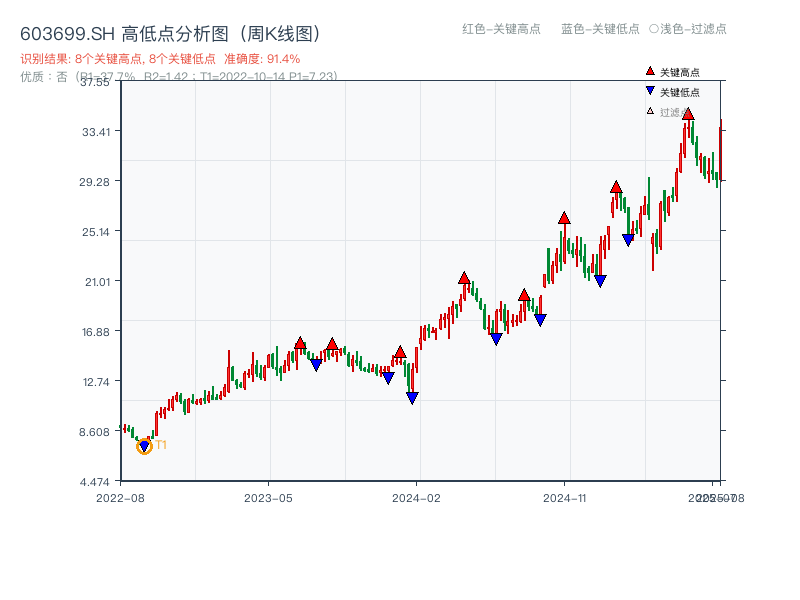Click the 16.88 y-axis label
The height and width of the screenshot is (600, 800).
[96, 332]
